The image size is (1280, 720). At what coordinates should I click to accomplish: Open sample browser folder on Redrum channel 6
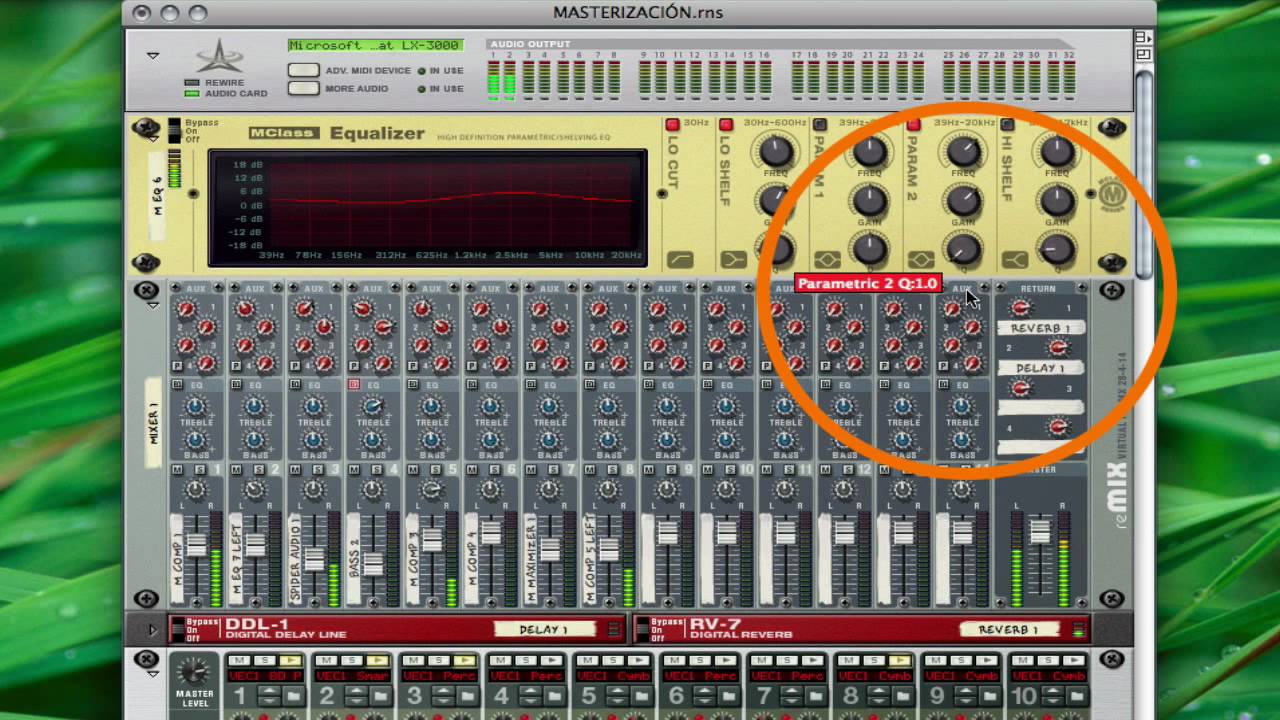tap(729, 696)
